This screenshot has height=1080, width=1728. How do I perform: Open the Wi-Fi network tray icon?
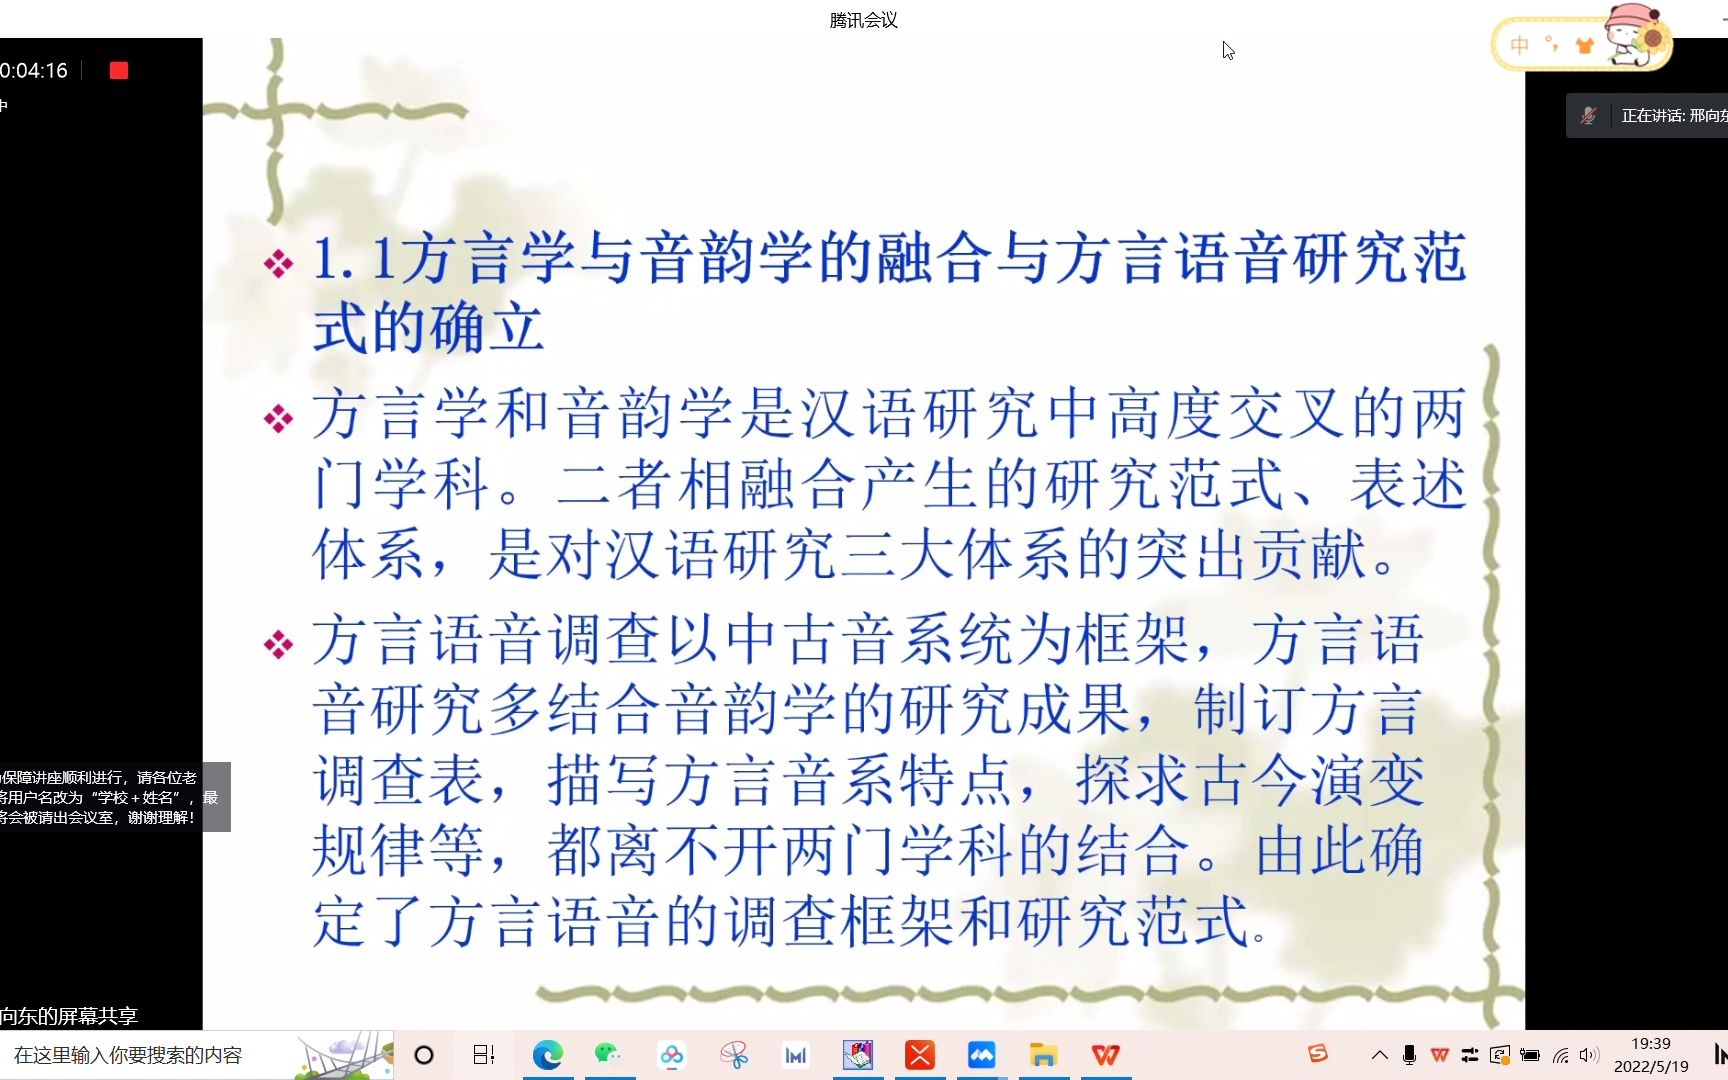(1561, 1055)
